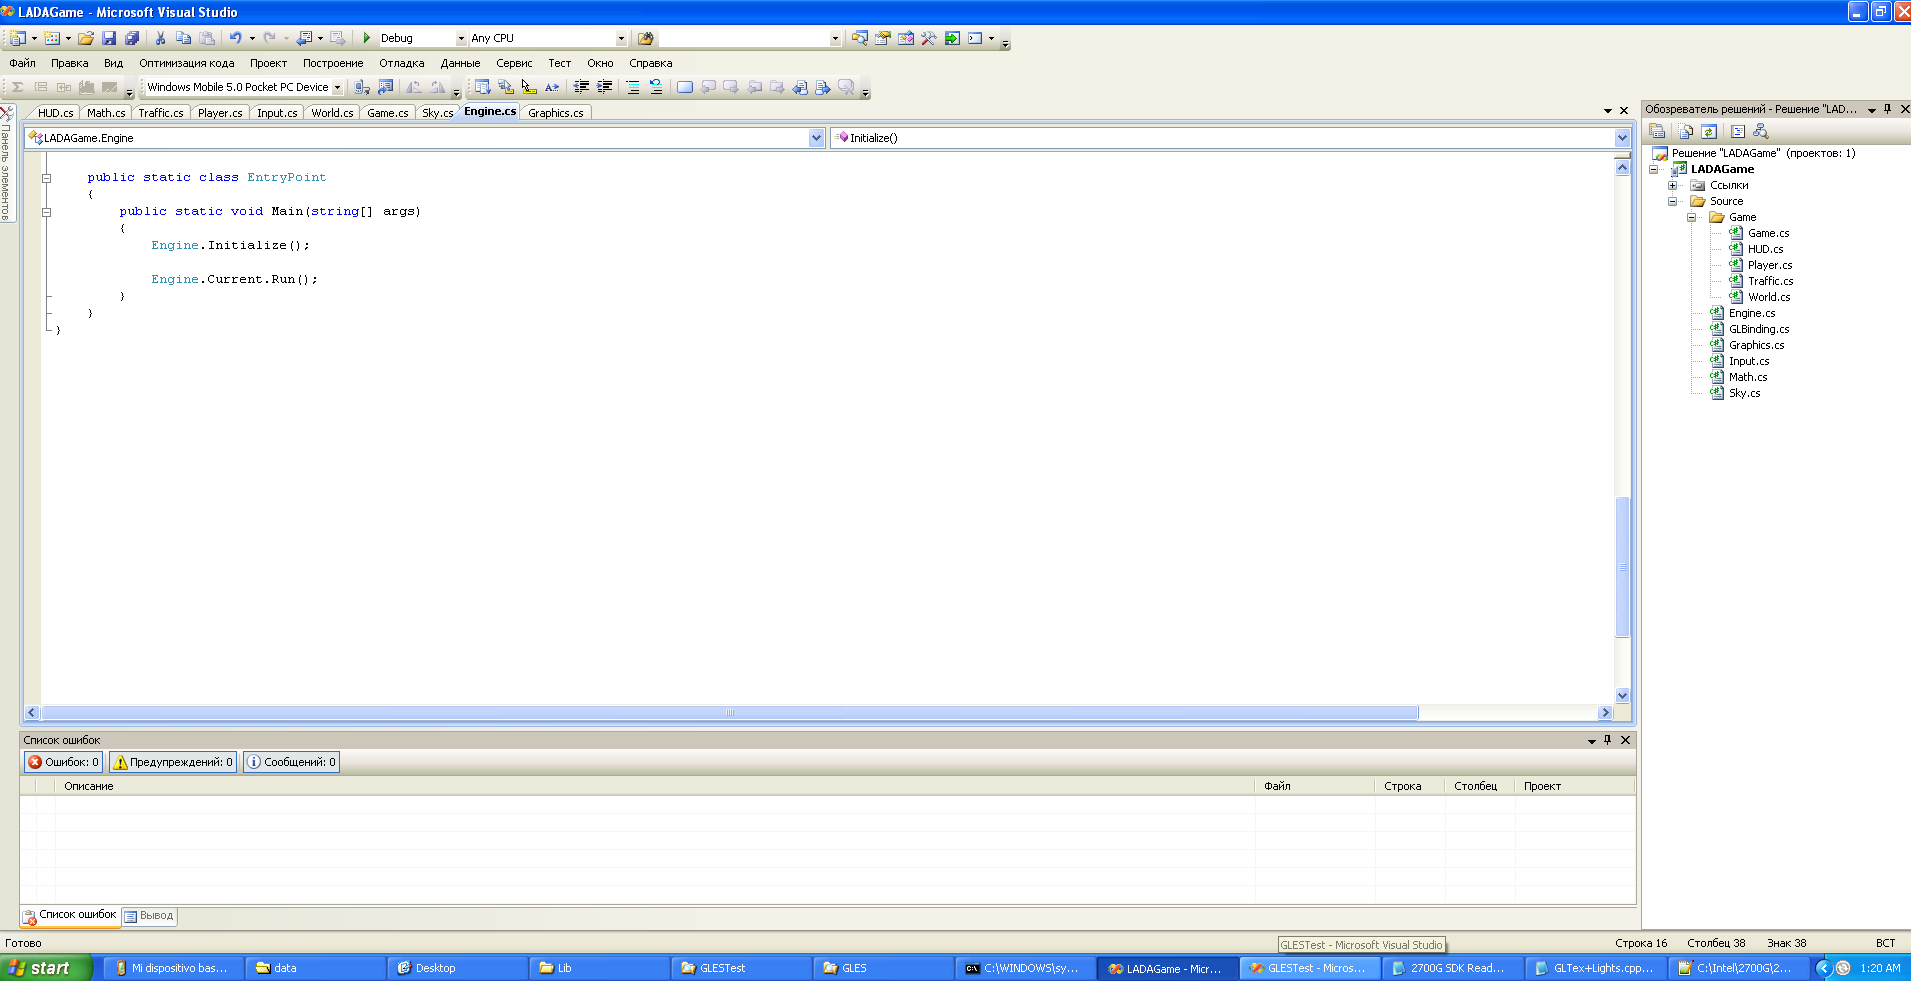1911x981 pixels.
Task: Open the Initialize() member dropdown
Action: coord(1622,138)
